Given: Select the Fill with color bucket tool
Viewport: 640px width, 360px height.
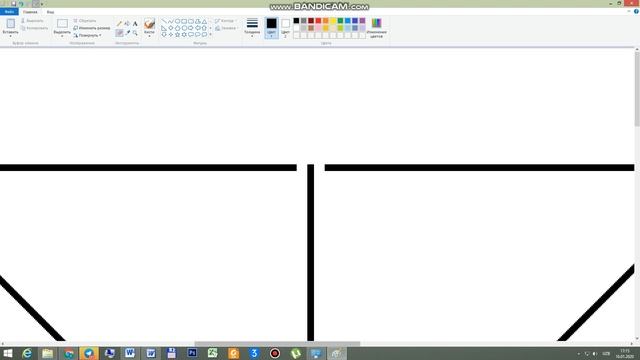Looking at the screenshot, I should (127, 24).
